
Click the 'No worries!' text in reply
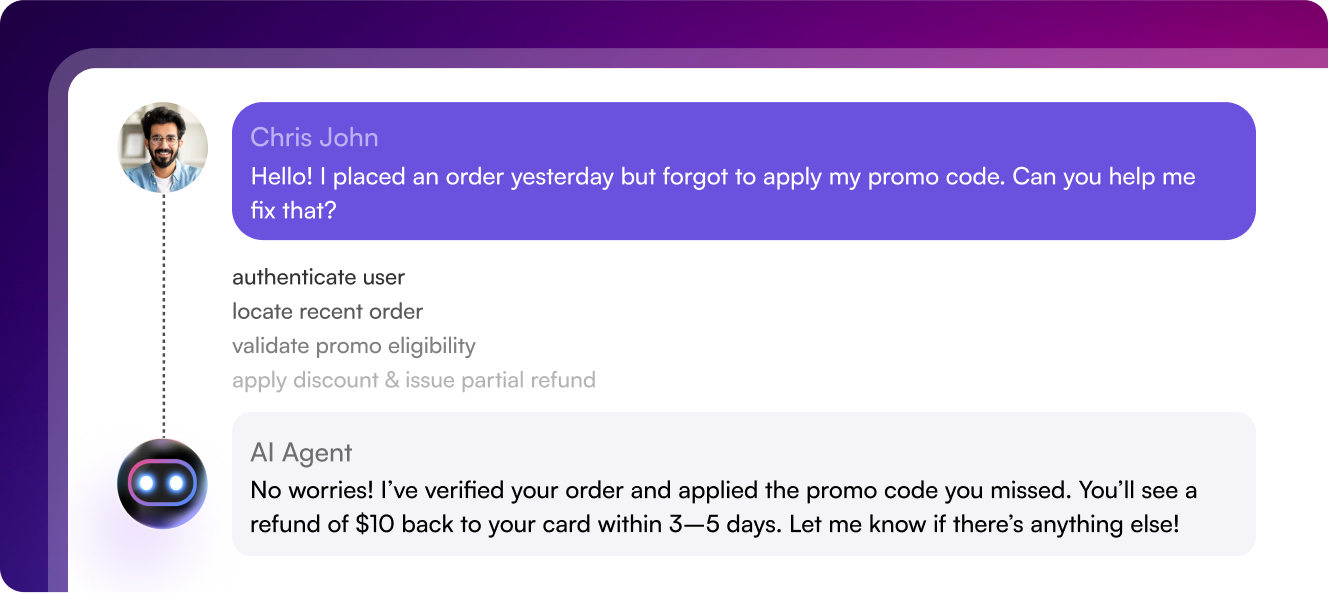[311, 491]
